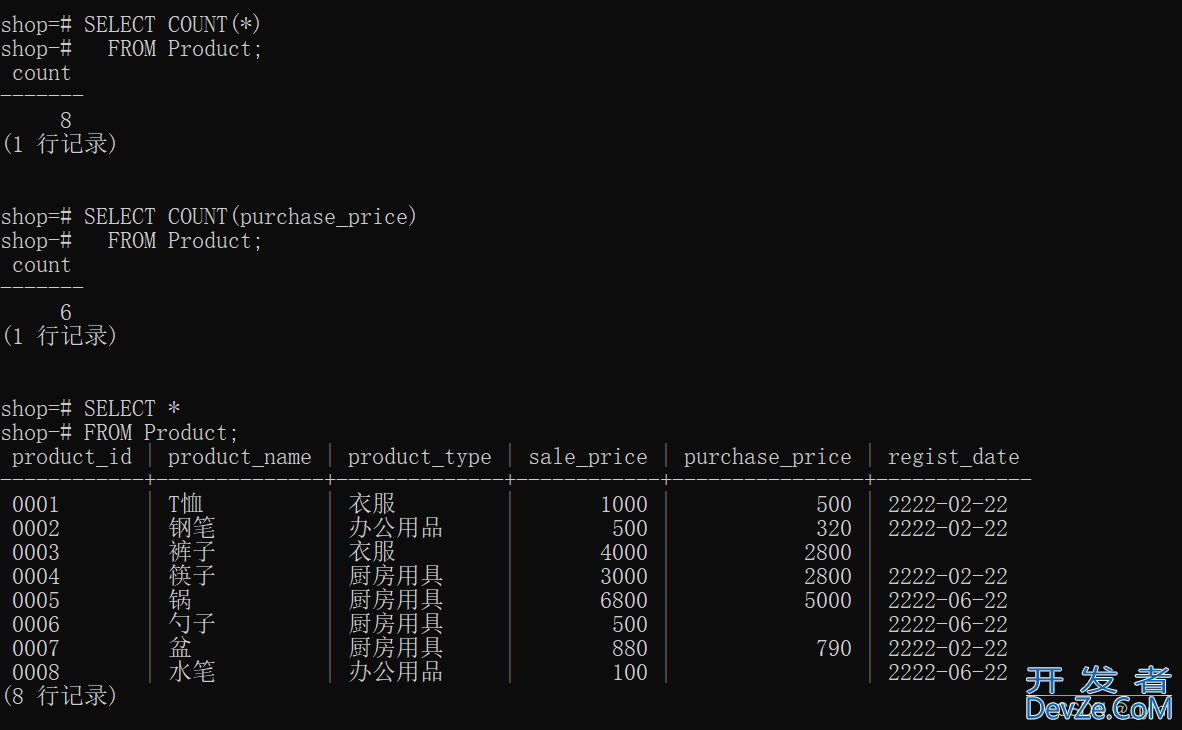This screenshot has height=730, width=1182.
Task: Click the sale_price column header
Action: 588,457
